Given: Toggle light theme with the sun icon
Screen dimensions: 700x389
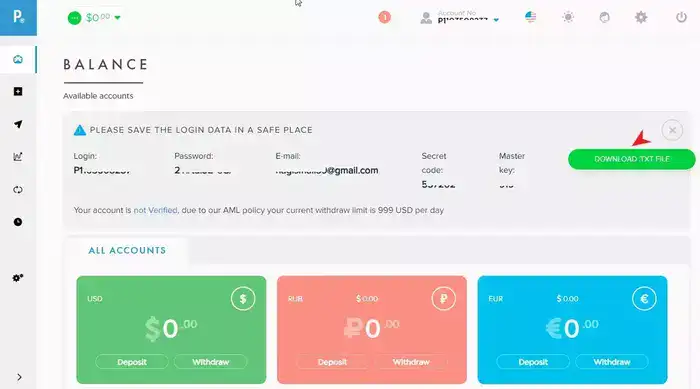Looking at the screenshot, I should click(x=568, y=17).
